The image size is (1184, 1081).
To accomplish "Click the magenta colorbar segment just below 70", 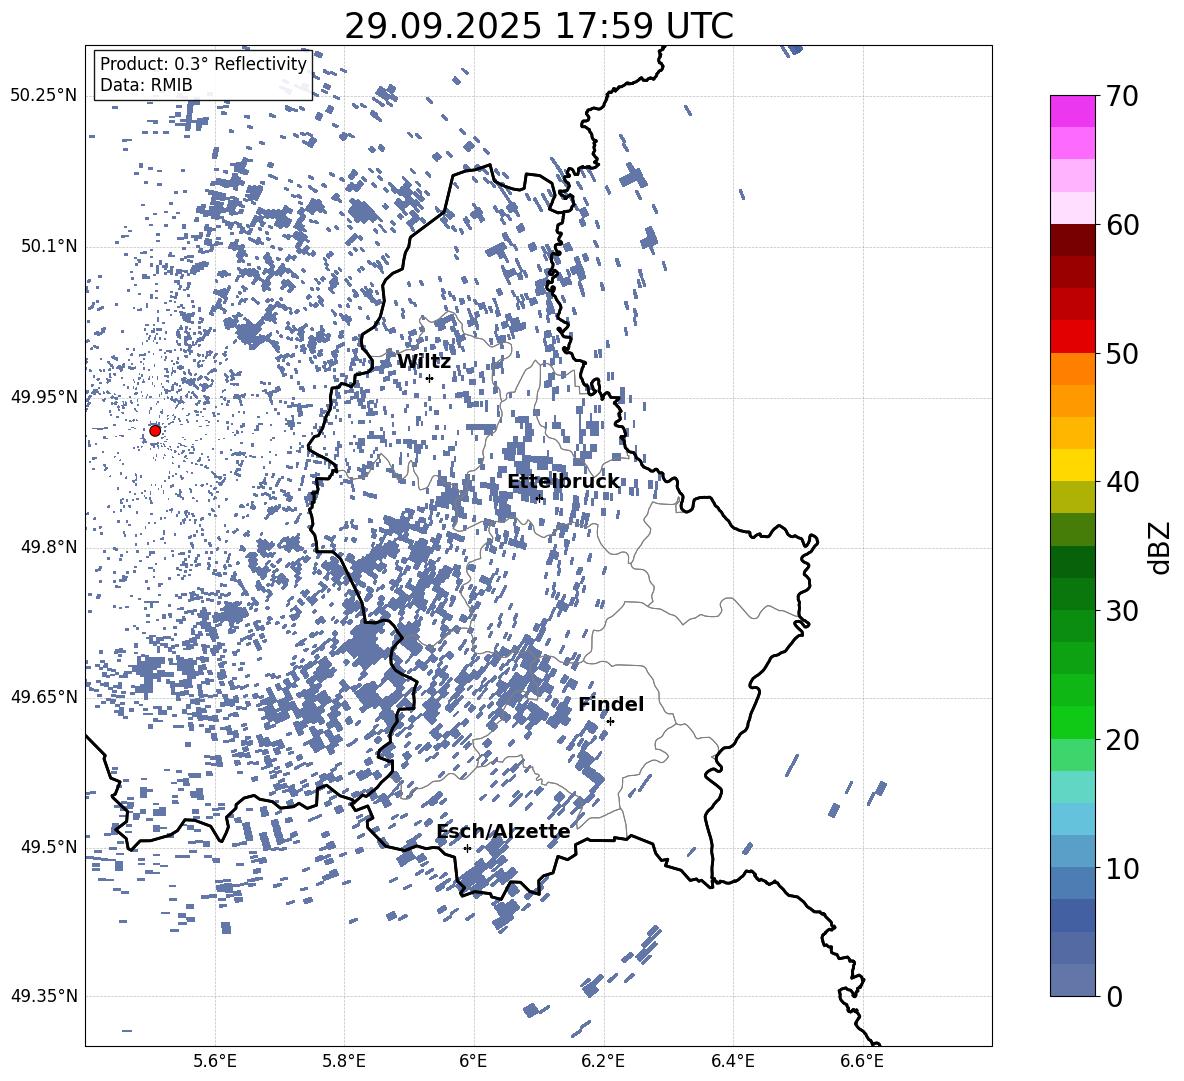I will [1072, 112].
